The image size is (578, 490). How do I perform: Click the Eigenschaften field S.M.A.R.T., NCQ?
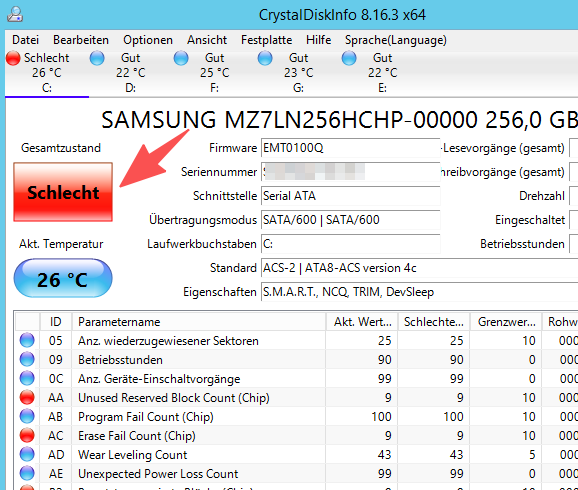pos(419,292)
